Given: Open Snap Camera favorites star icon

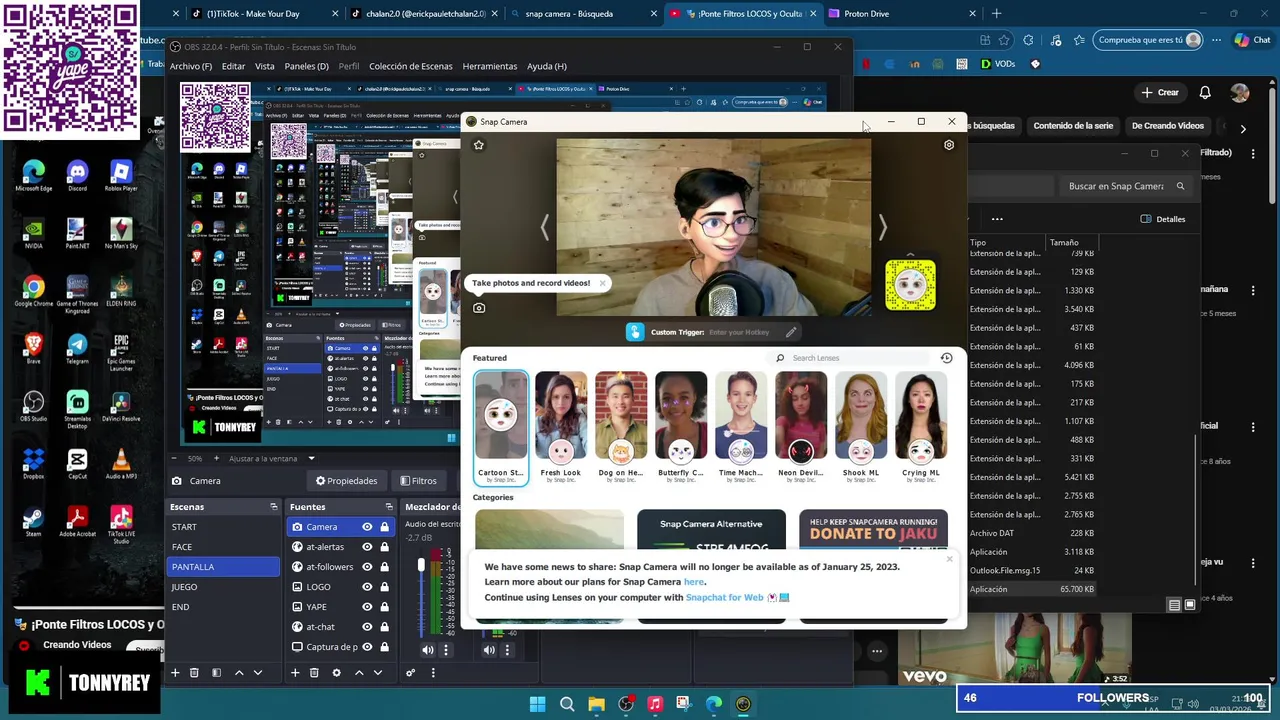Looking at the screenshot, I should click(479, 145).
